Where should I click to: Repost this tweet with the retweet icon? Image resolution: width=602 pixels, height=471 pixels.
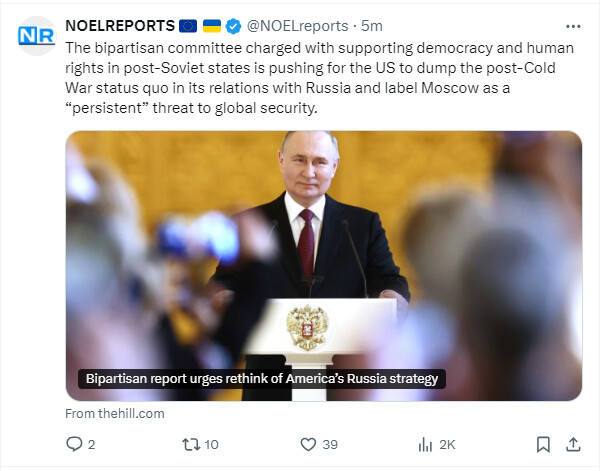point(189,444)
